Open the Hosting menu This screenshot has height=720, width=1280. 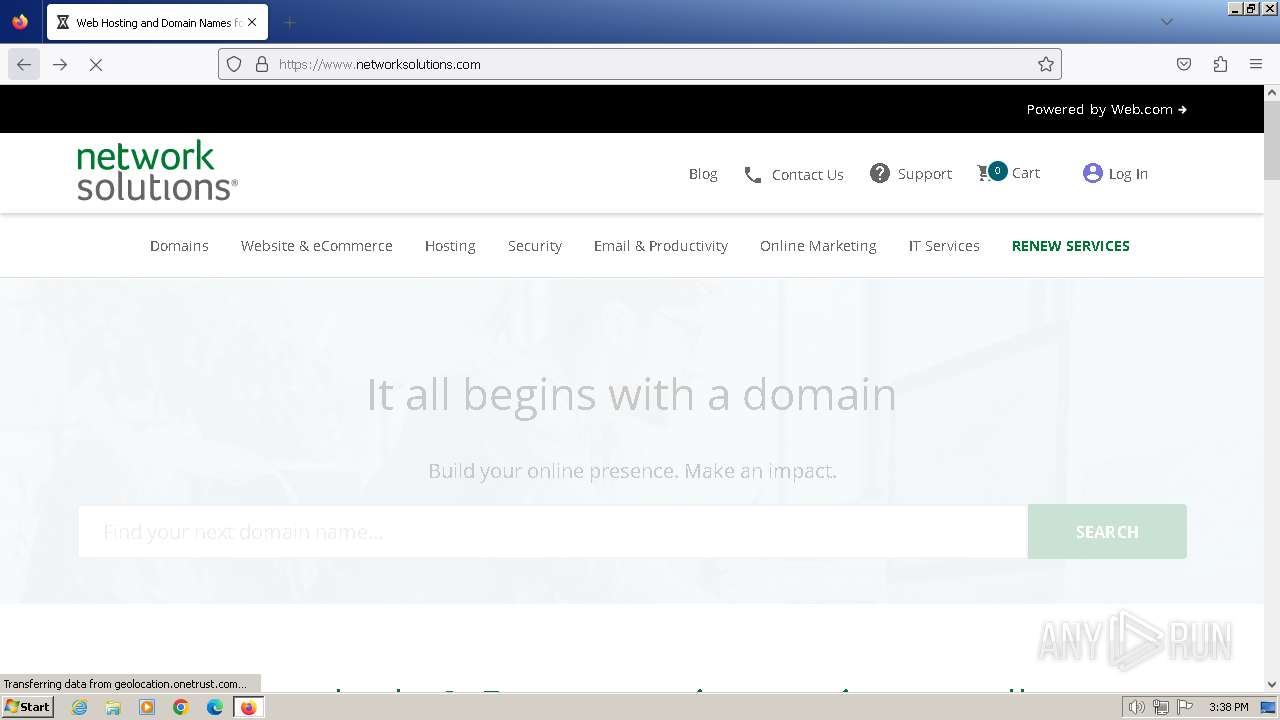[x=450, y=246]
